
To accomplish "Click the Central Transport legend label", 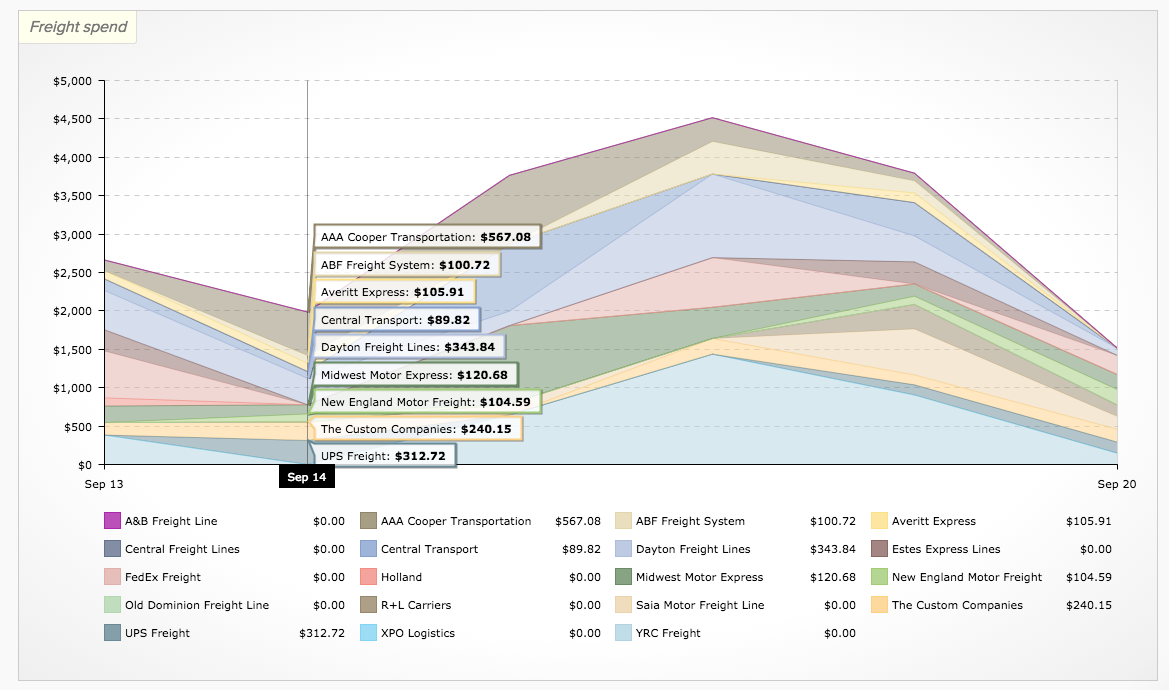I will tap(429, 549).
